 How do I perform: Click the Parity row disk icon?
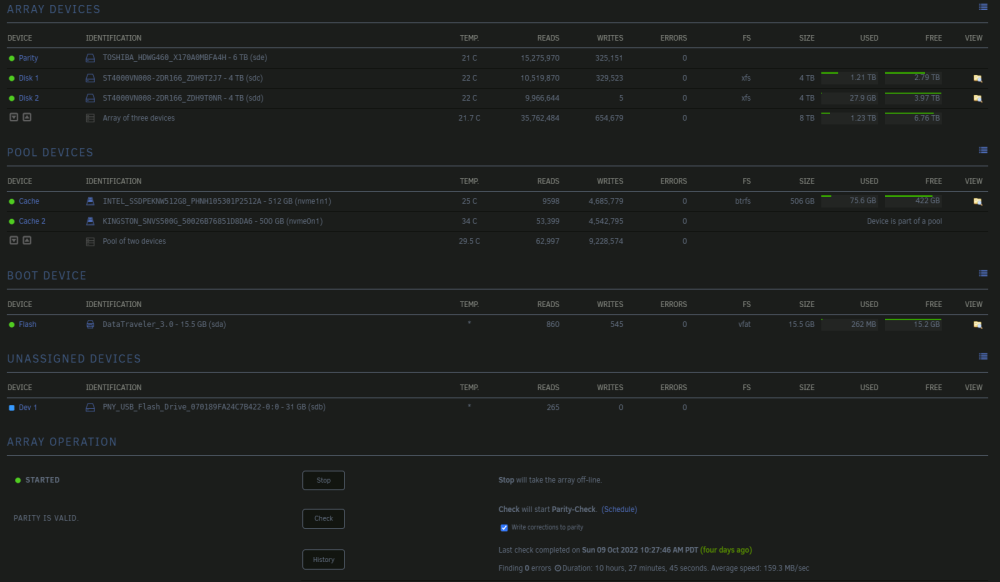click(x=90, y=58)
